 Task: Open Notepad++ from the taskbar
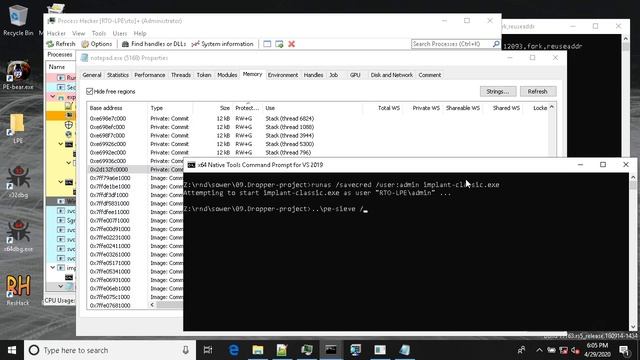[x=282, y=350]
